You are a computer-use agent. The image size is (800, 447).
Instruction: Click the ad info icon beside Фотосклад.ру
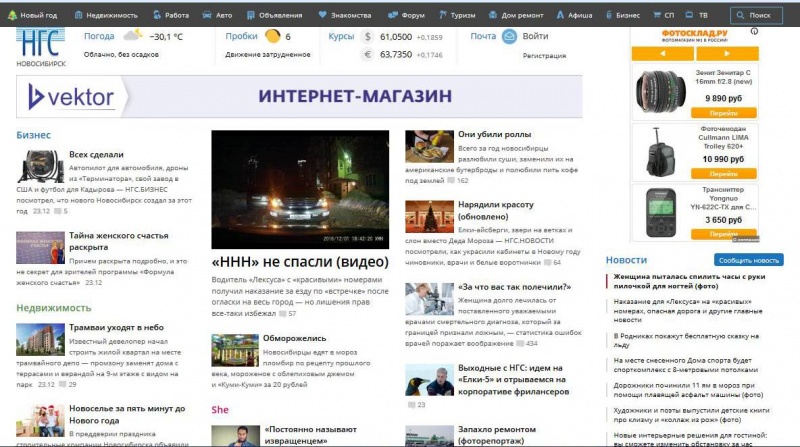click(756, 30)
